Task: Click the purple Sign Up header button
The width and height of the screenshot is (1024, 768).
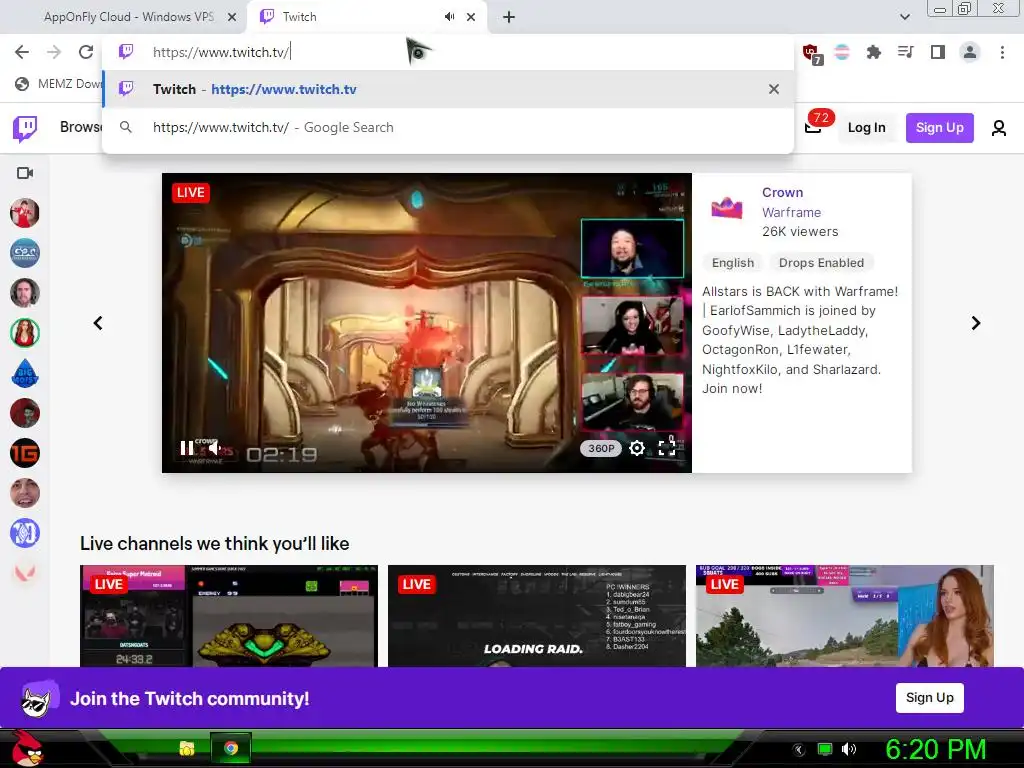Action: click(939, 128)
